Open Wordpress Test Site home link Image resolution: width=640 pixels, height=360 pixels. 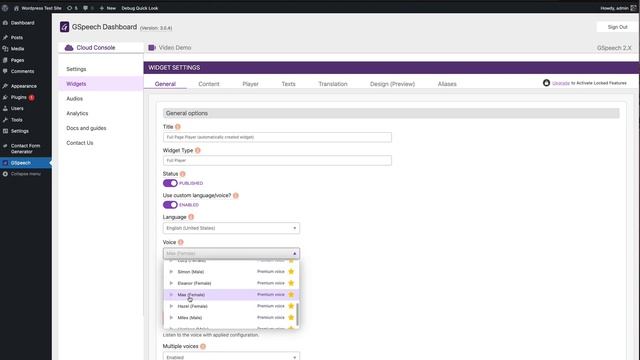[x=38, y=8]
